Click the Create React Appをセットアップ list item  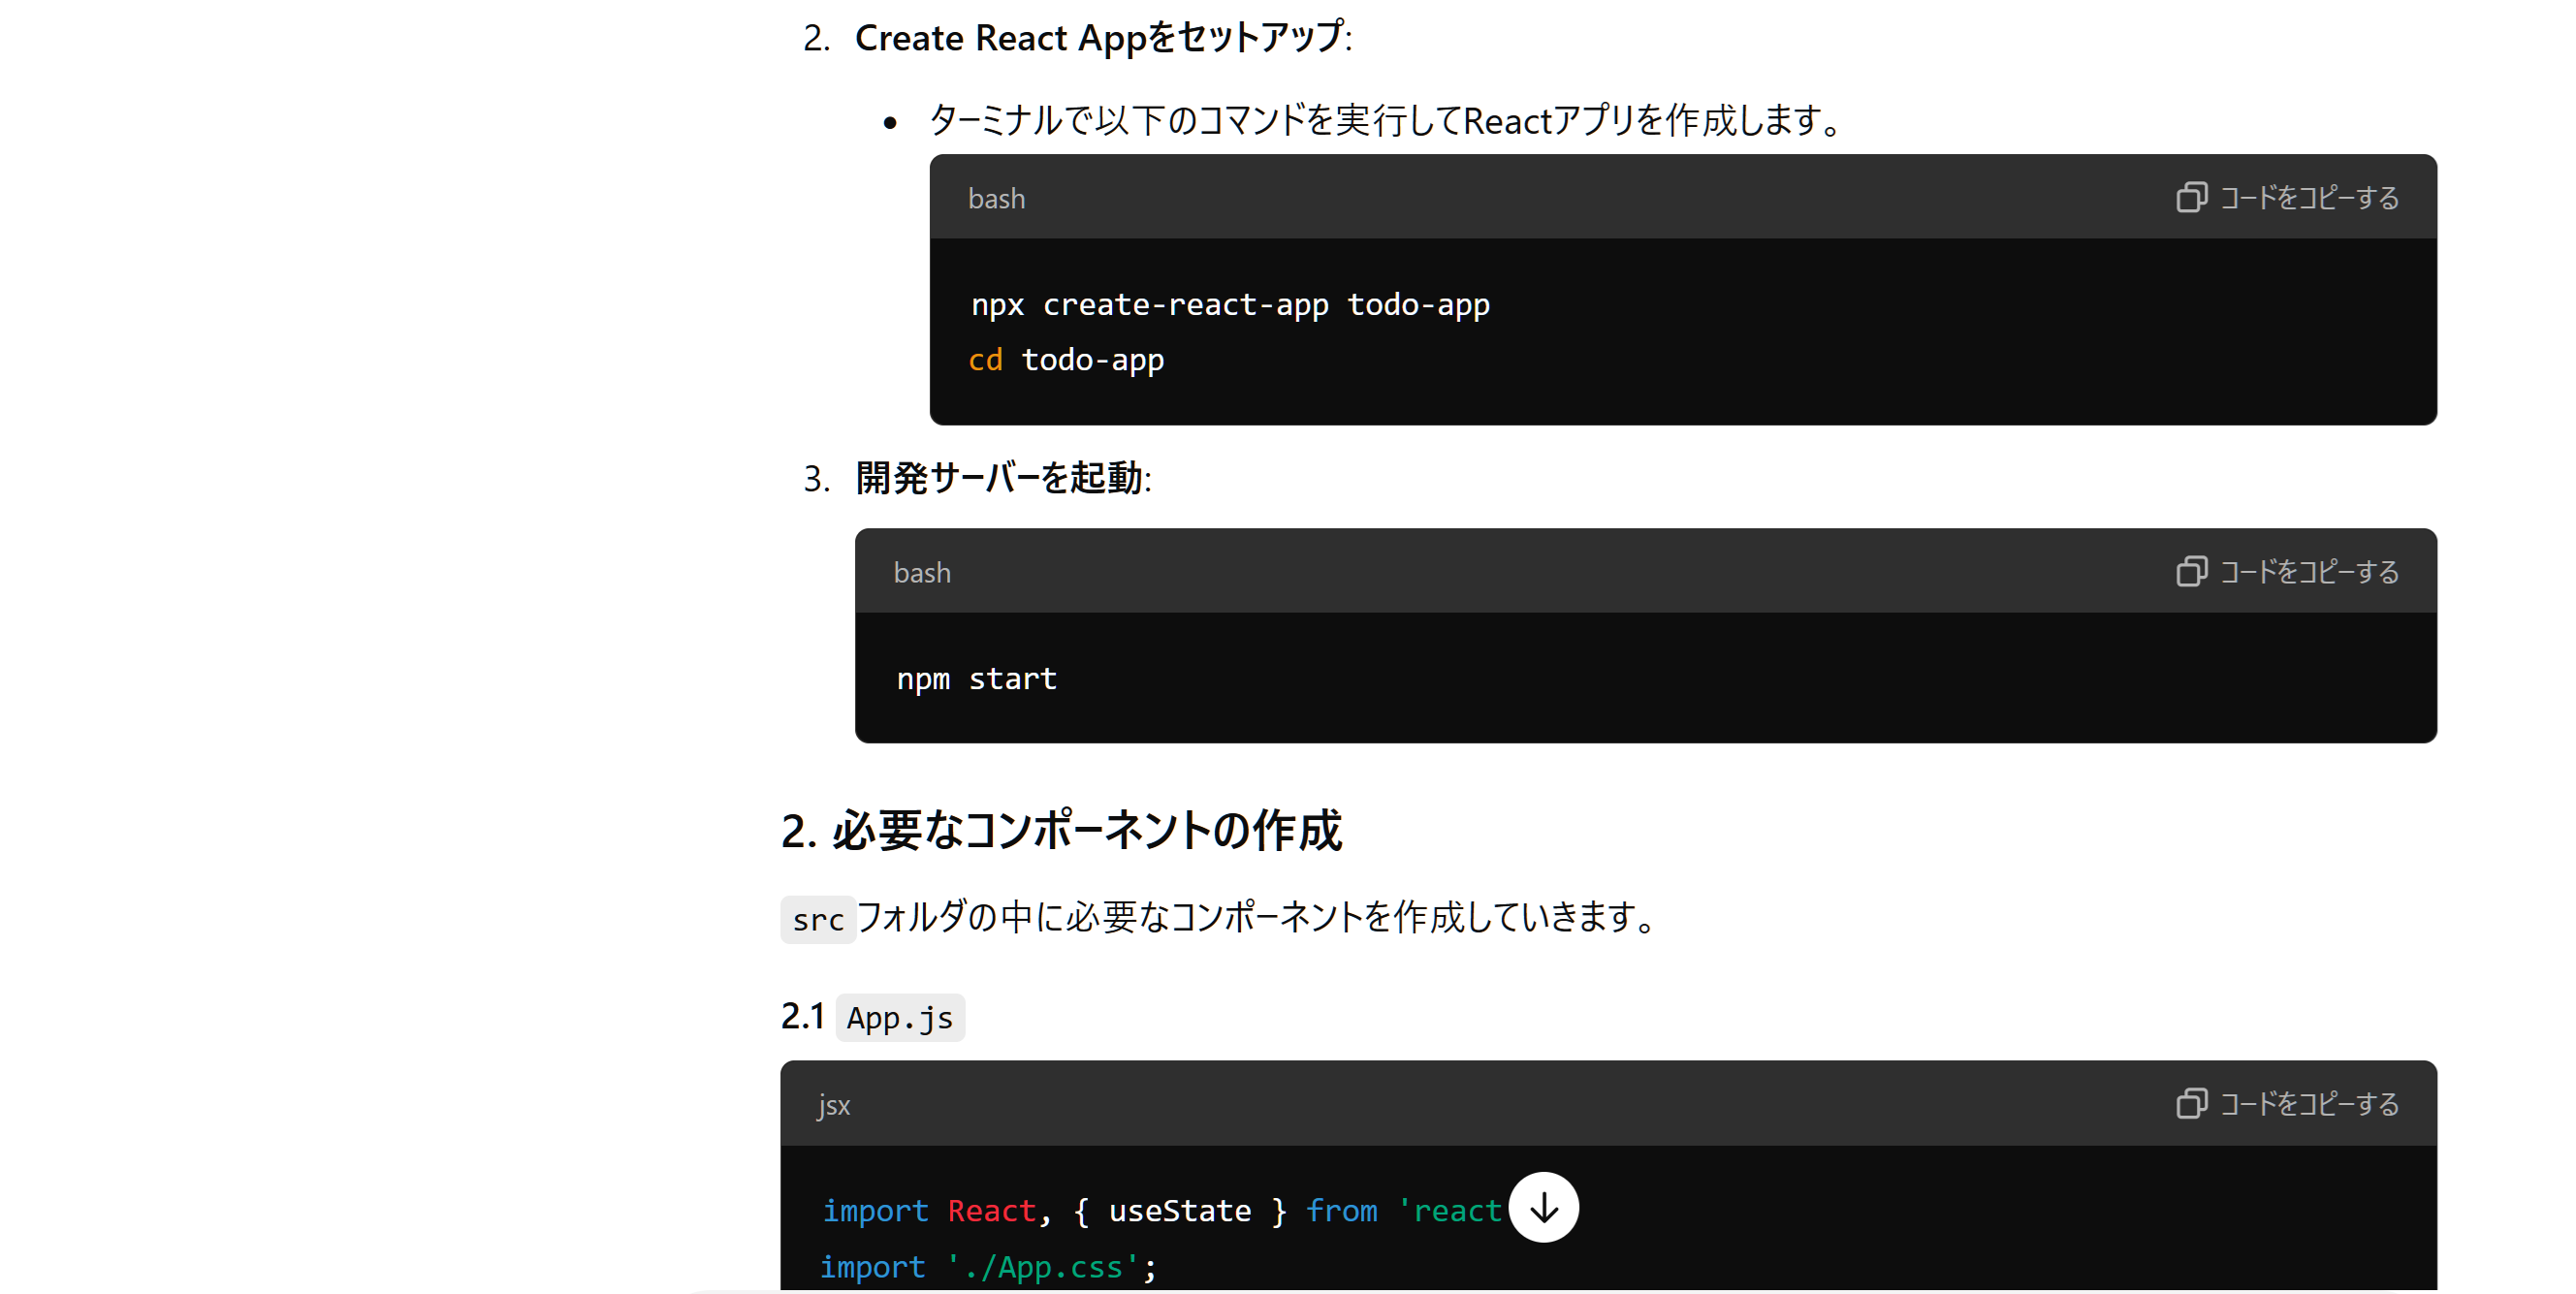pos(1102,38)
